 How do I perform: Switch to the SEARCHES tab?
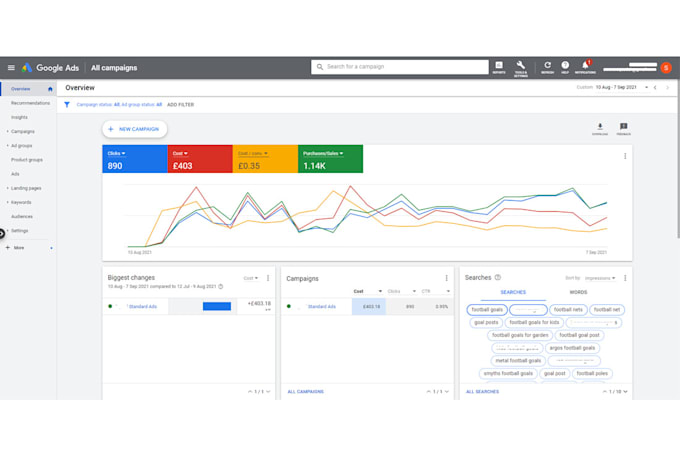point(513,292)
